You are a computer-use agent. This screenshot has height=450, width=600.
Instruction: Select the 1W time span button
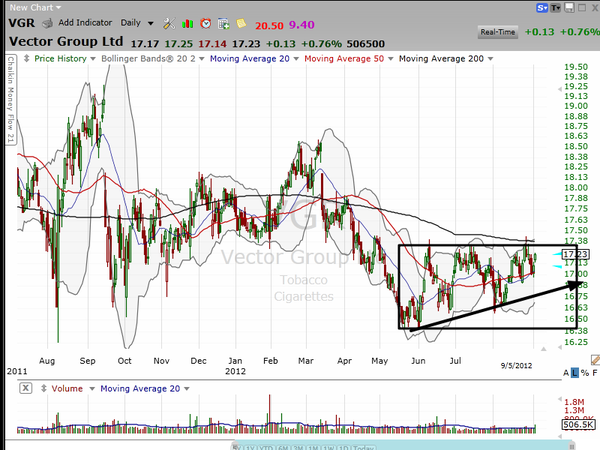pyautogui.click(x=329, y=448)
